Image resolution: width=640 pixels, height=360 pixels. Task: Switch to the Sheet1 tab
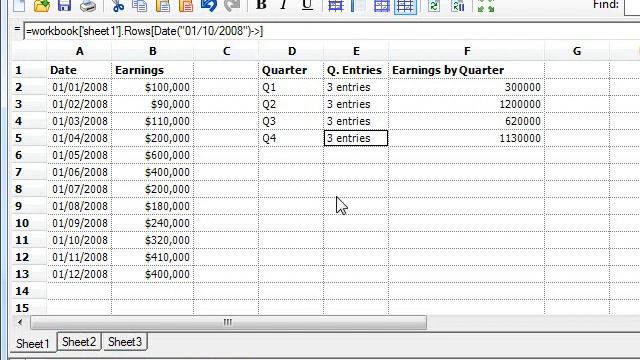pyautogui.click(x=33, y=344)
